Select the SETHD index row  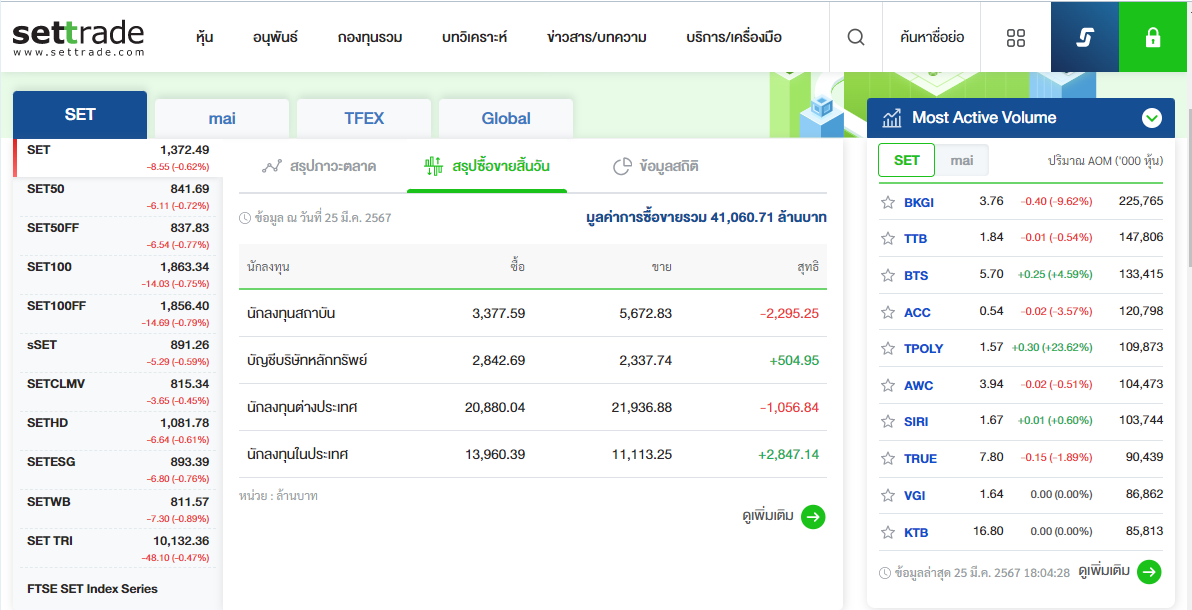(x=118, y=430)
